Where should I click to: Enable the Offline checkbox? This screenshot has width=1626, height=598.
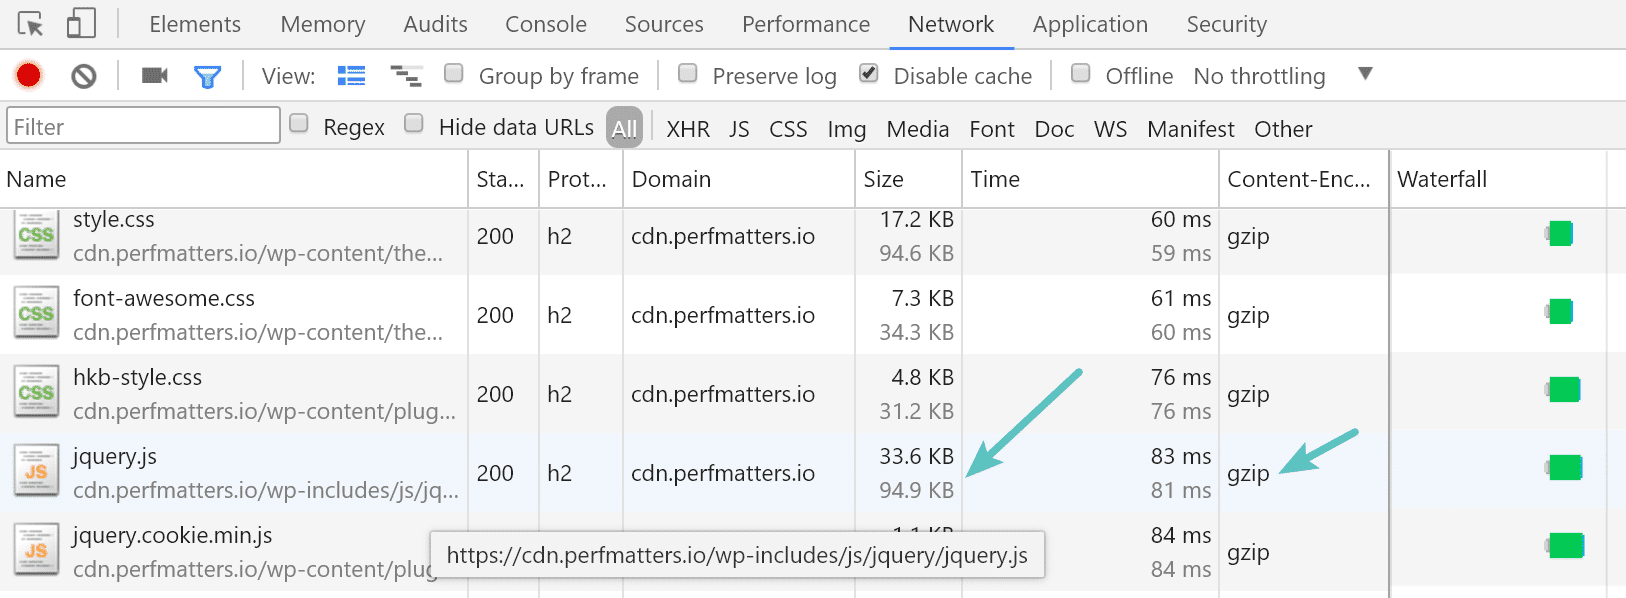1081,73
